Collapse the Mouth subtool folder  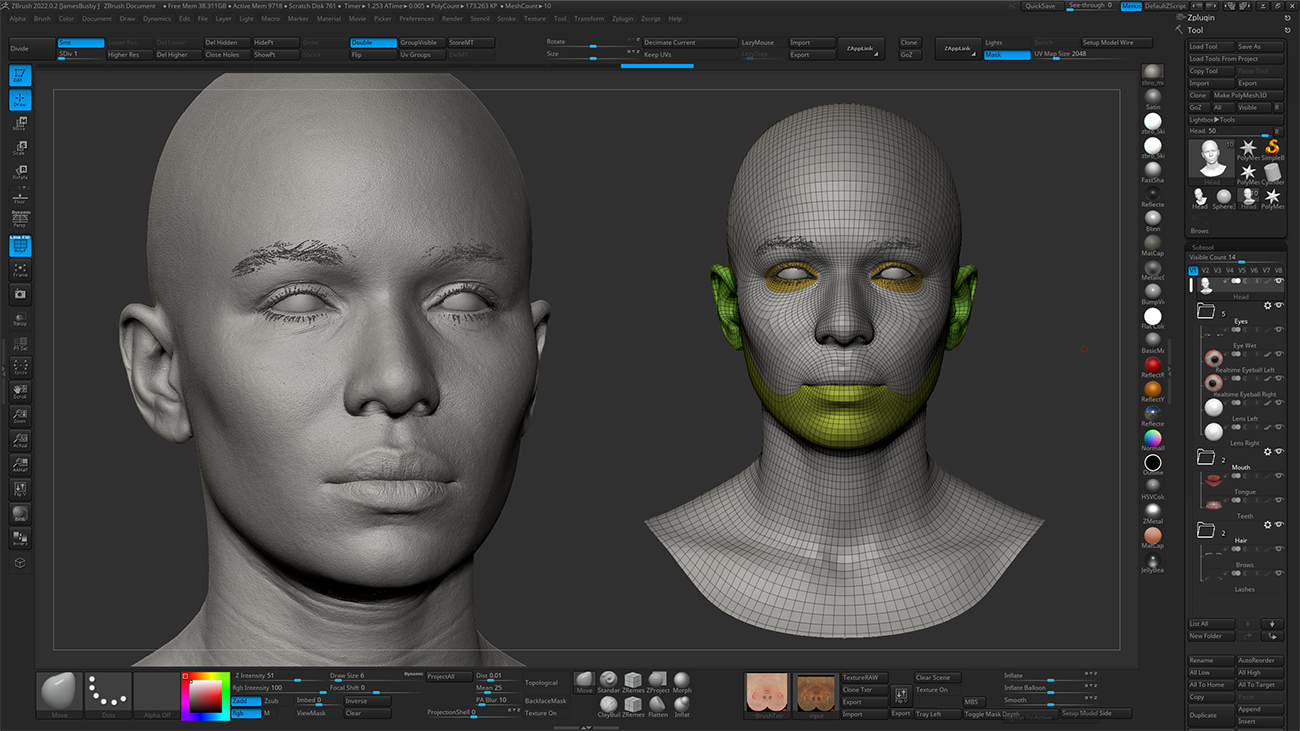coord(1205,458)
